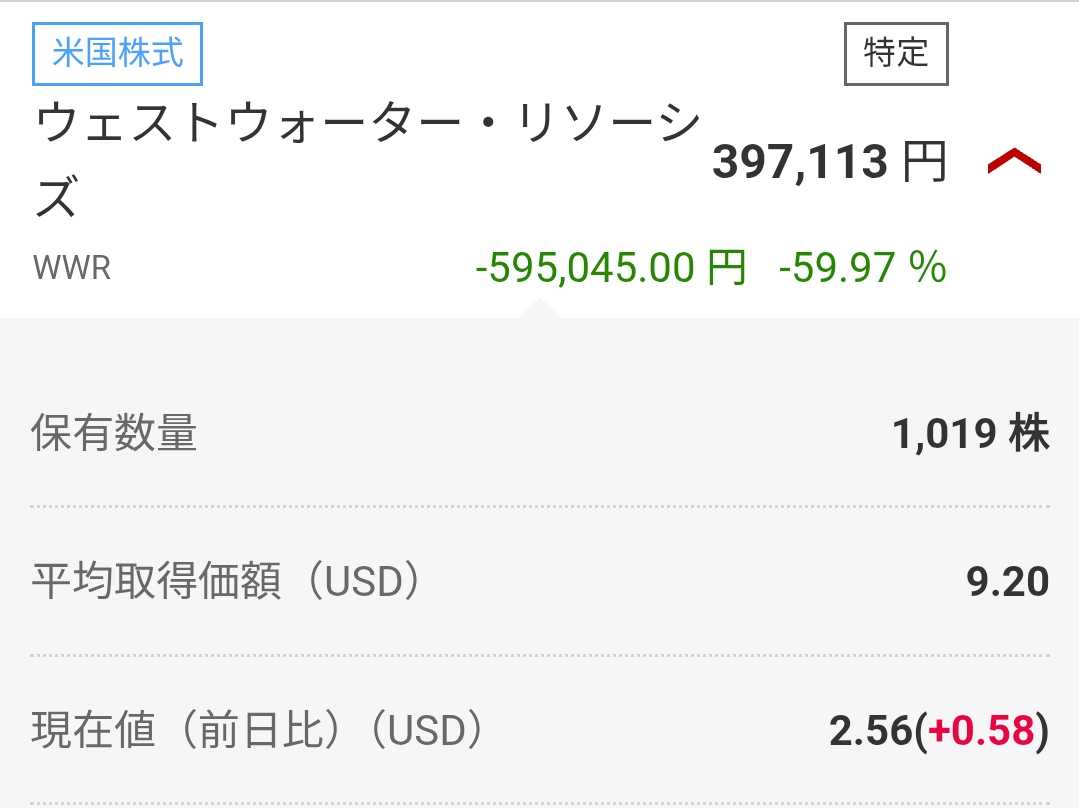Select the 保有数量 row label
Viewport: 1079px width, 808px height.
click(114, 434)
